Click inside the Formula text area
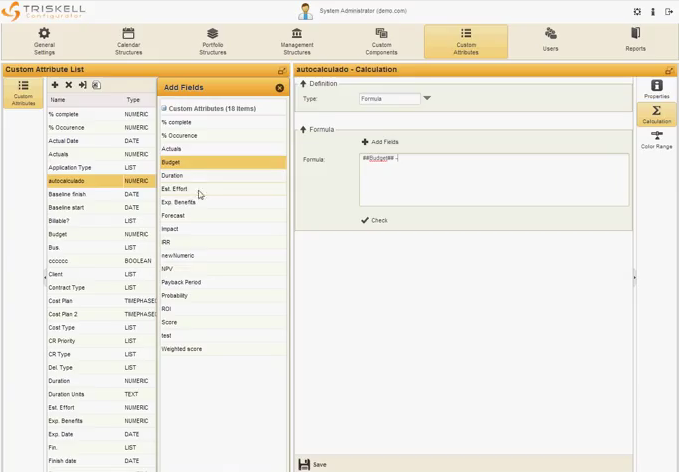The width and height of the screenshot is (679, 472). (x=494, y=180)
